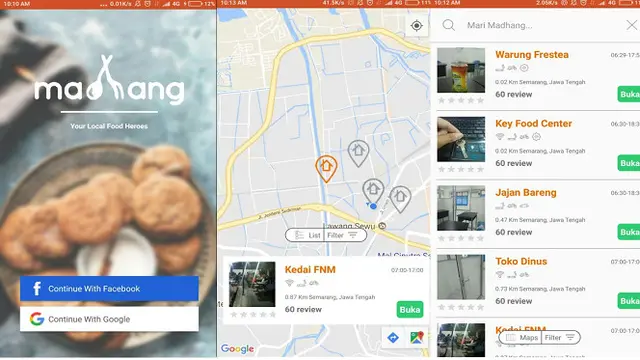Tap Warung Frestea thumbnail image
Screen dimensions: 640x360
coord(461,70)
